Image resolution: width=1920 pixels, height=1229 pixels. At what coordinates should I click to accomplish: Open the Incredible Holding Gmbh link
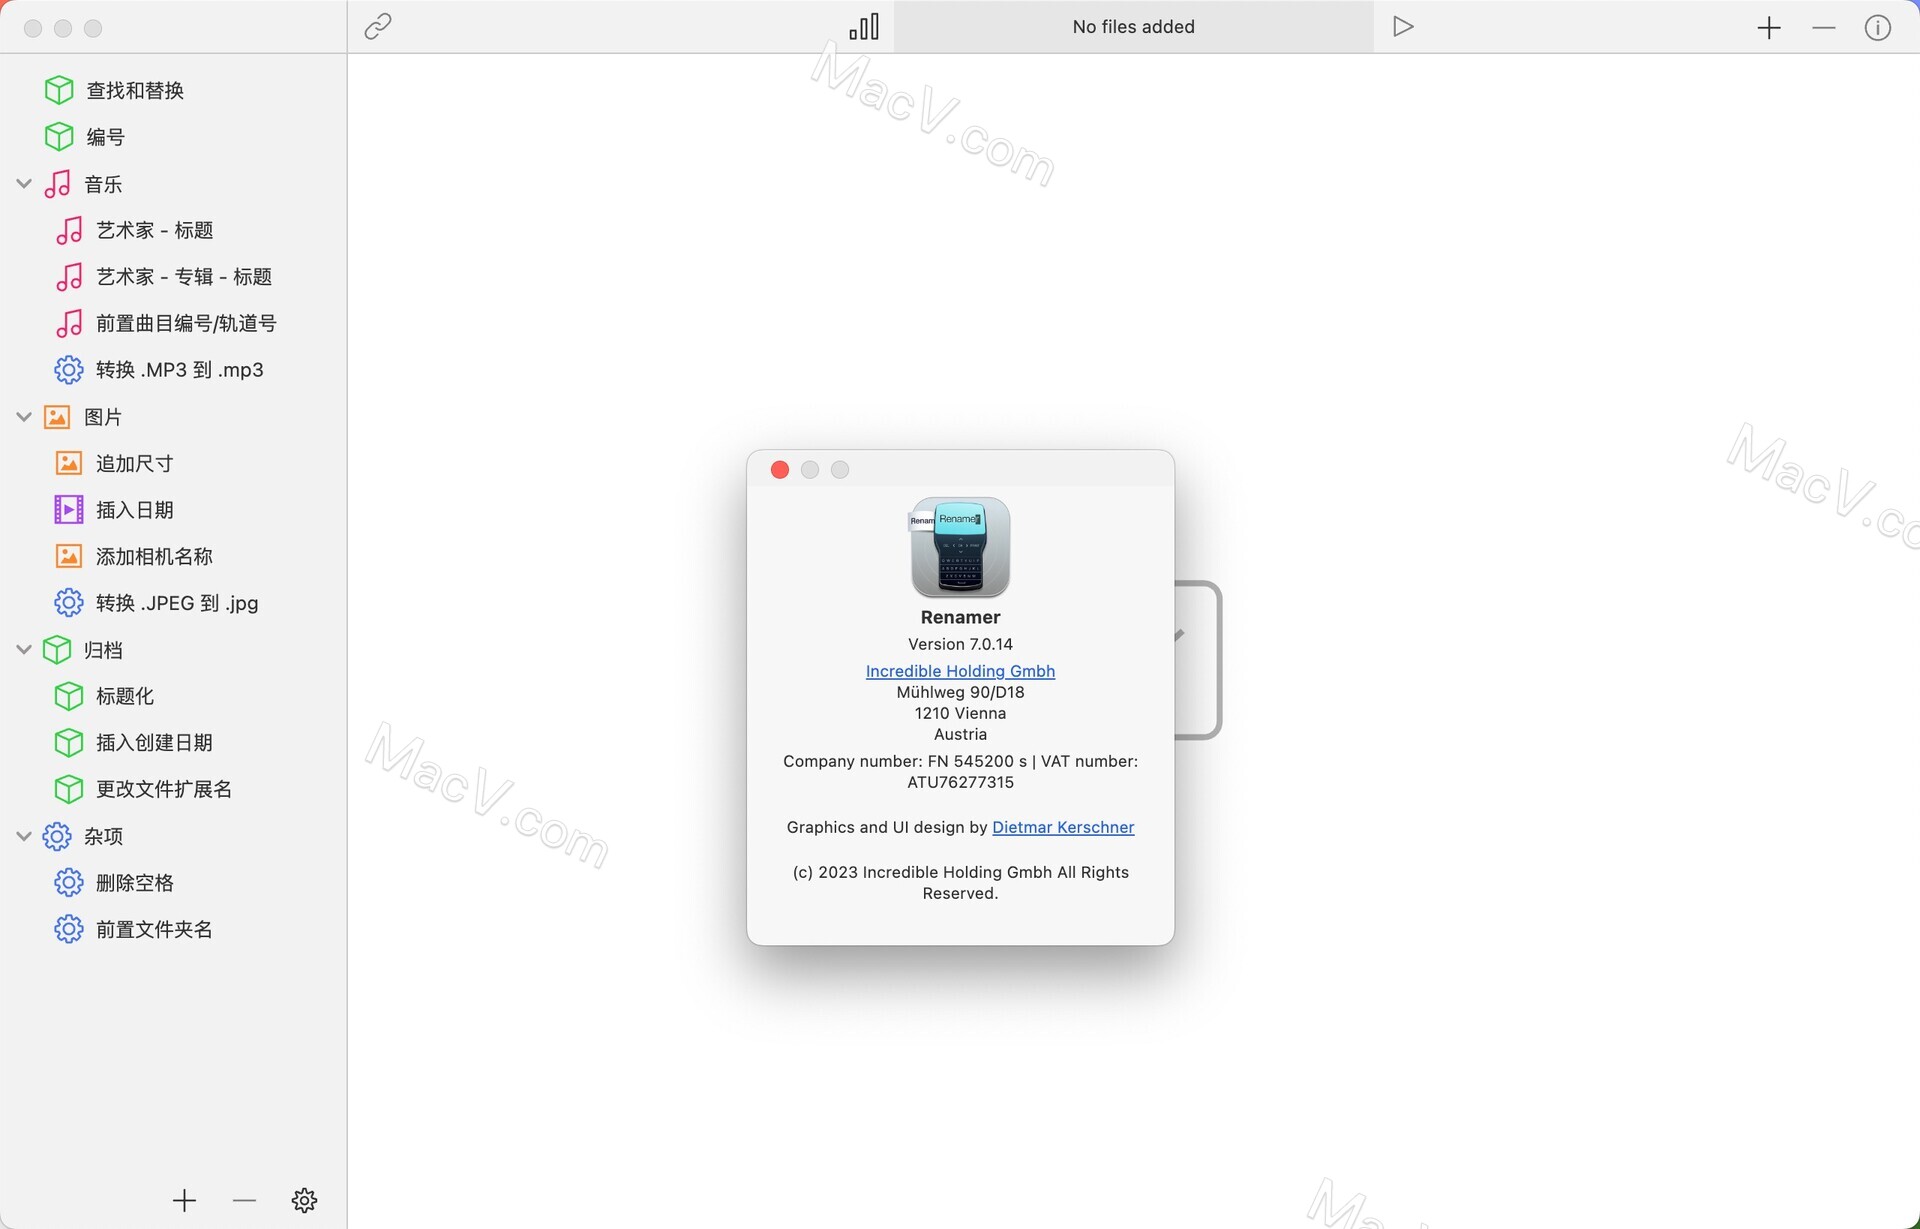click(960, 671)
